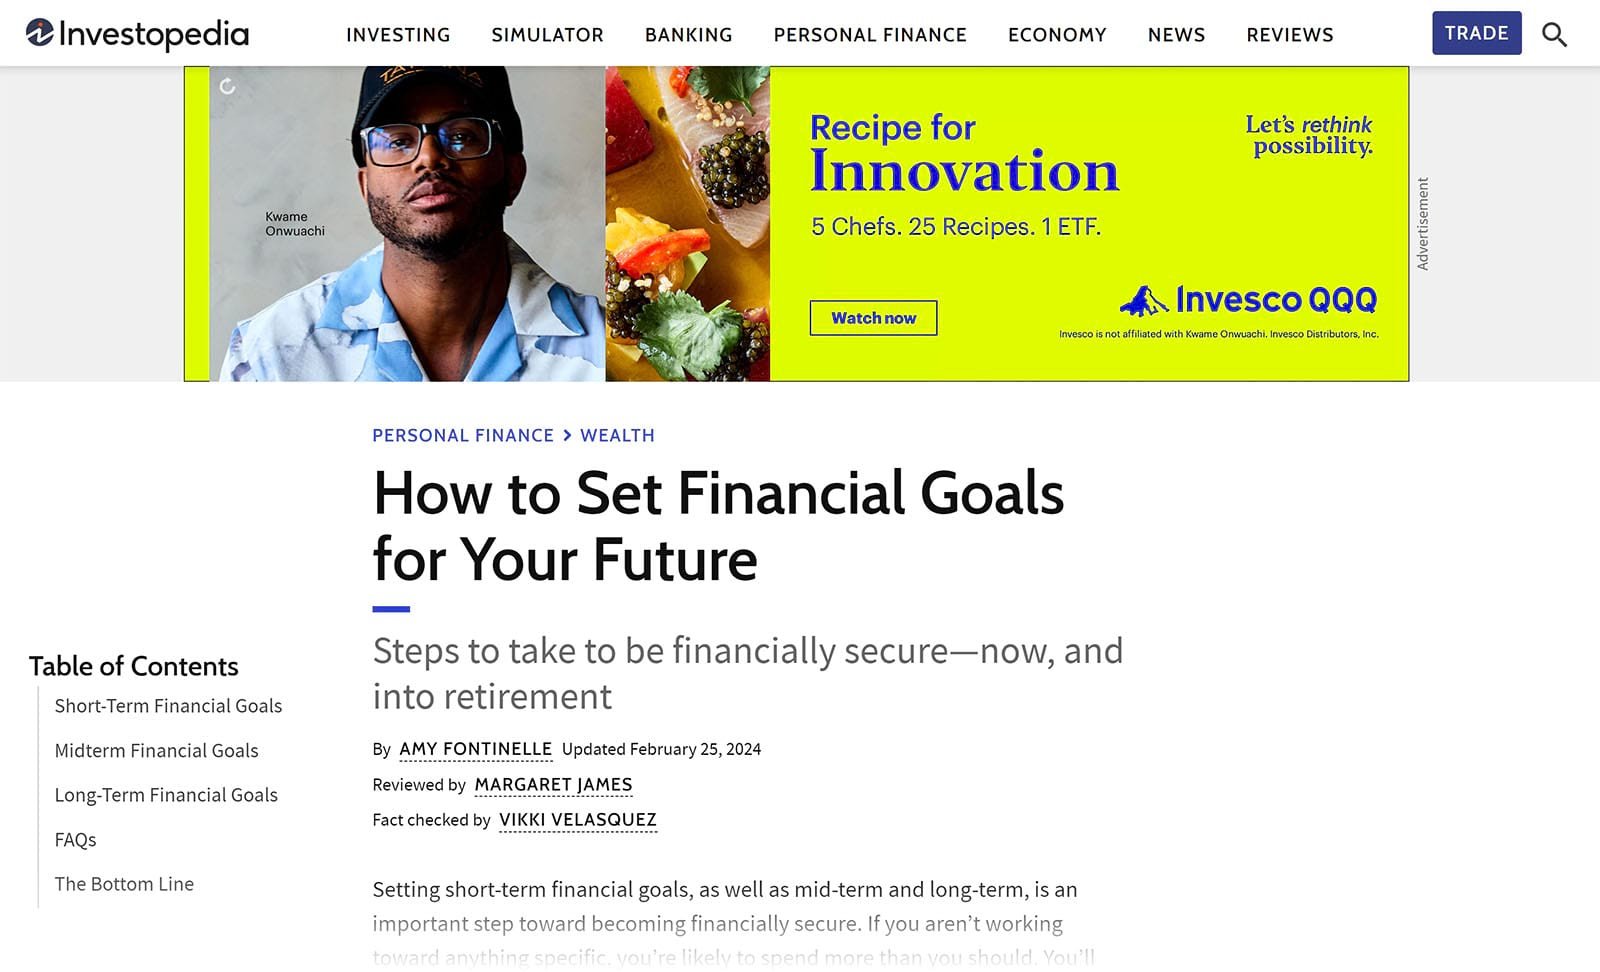Select FAQs in the Table of Contents
The image size is (1600, 972).
(75, 840)
